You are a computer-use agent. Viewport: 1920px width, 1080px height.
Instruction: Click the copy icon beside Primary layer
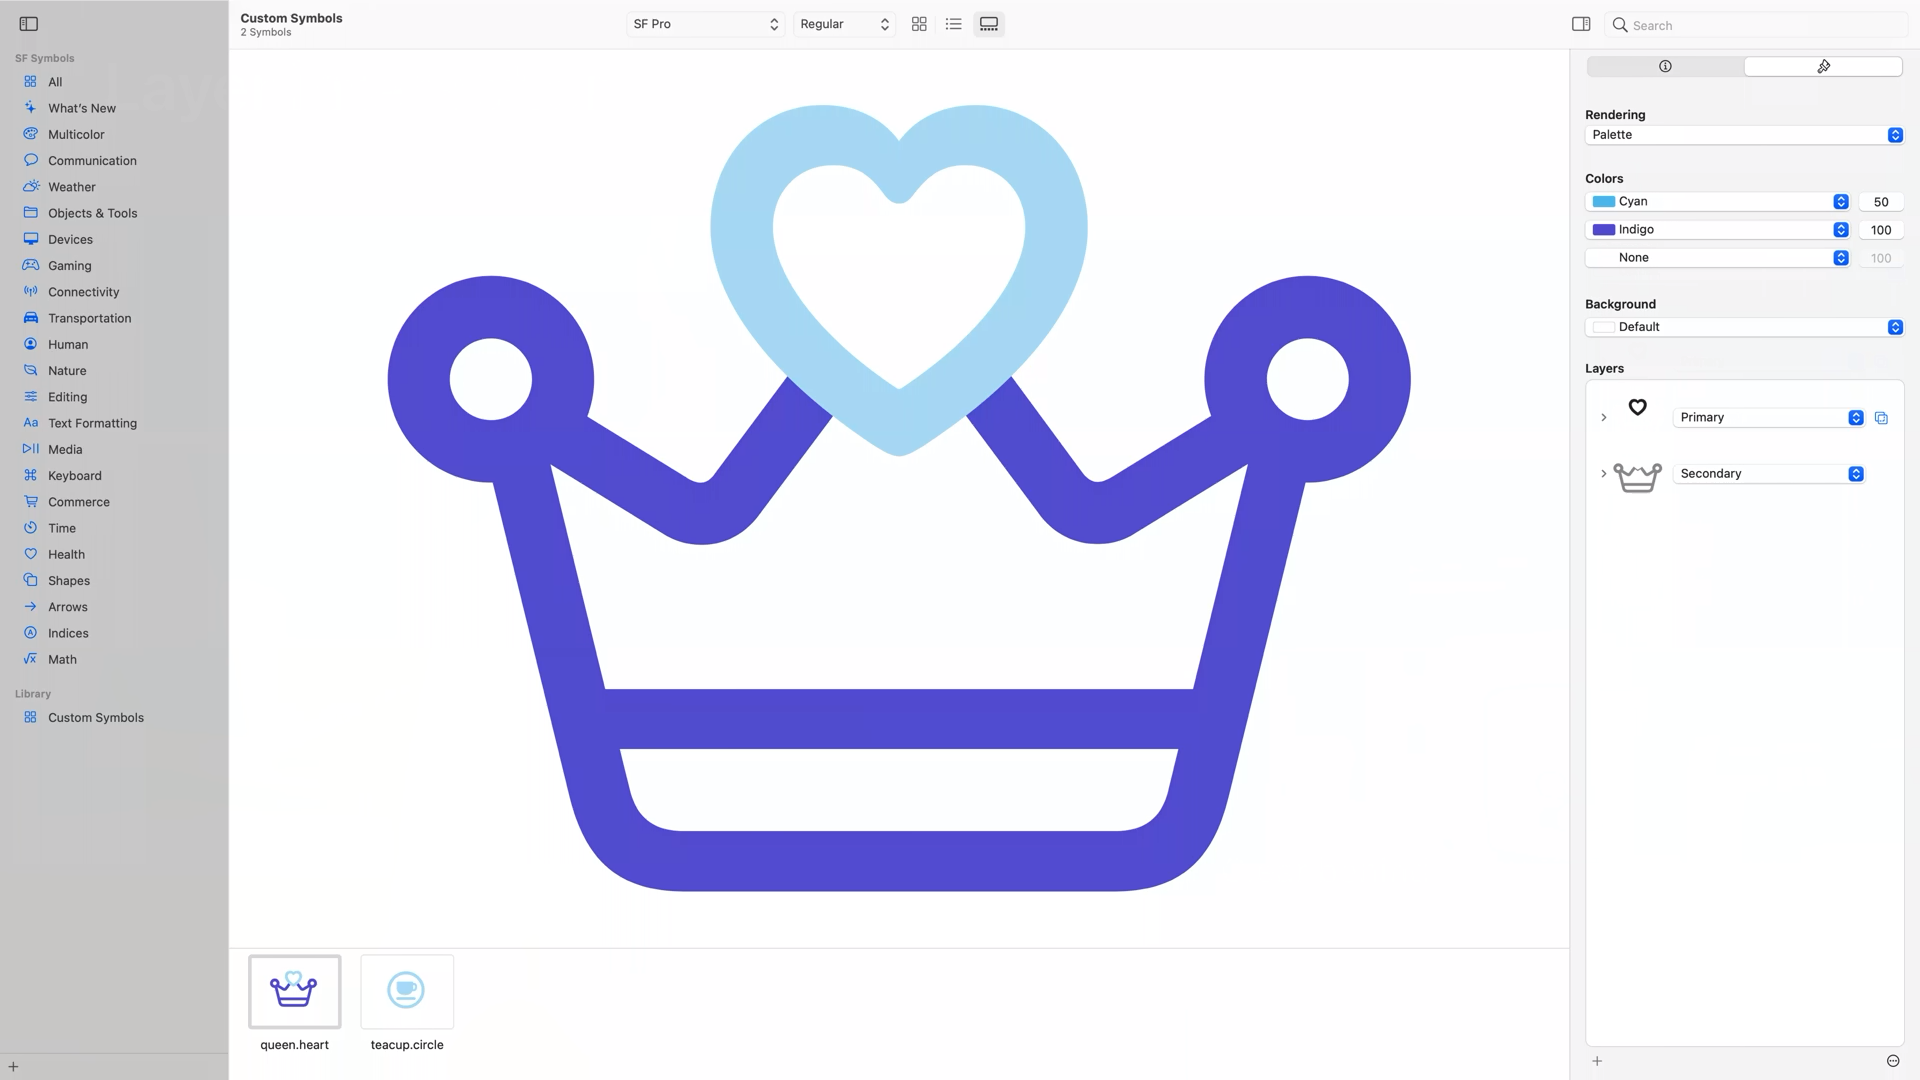[x=1881, y=418]
